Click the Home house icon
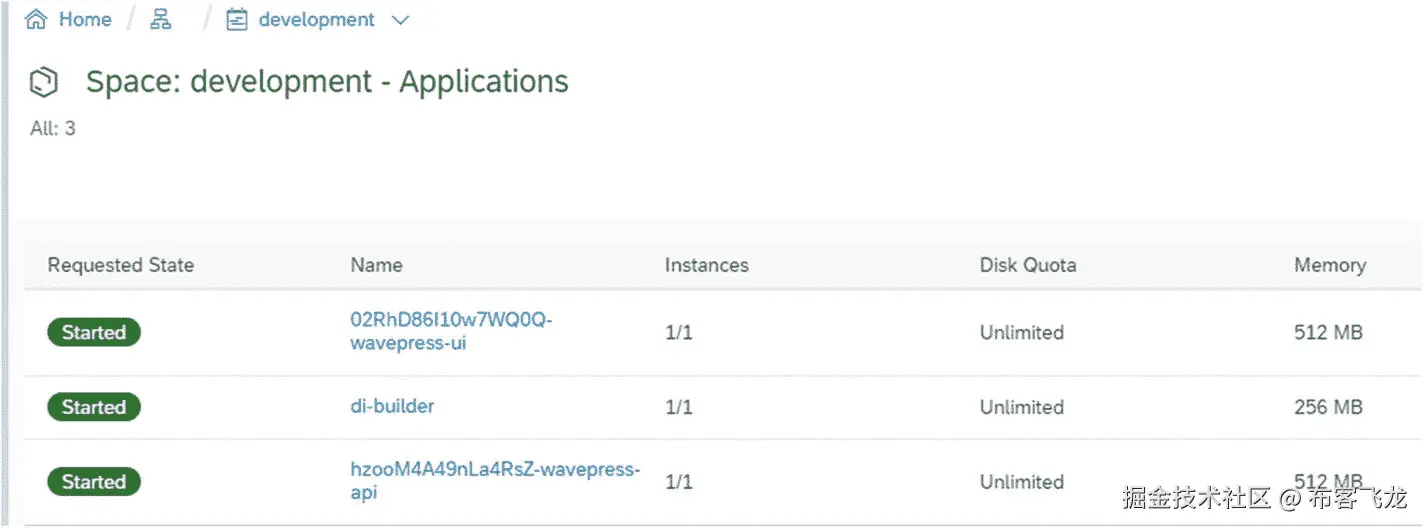The width and height of the screenshot is (1425, 529). [x=36, y=20]
